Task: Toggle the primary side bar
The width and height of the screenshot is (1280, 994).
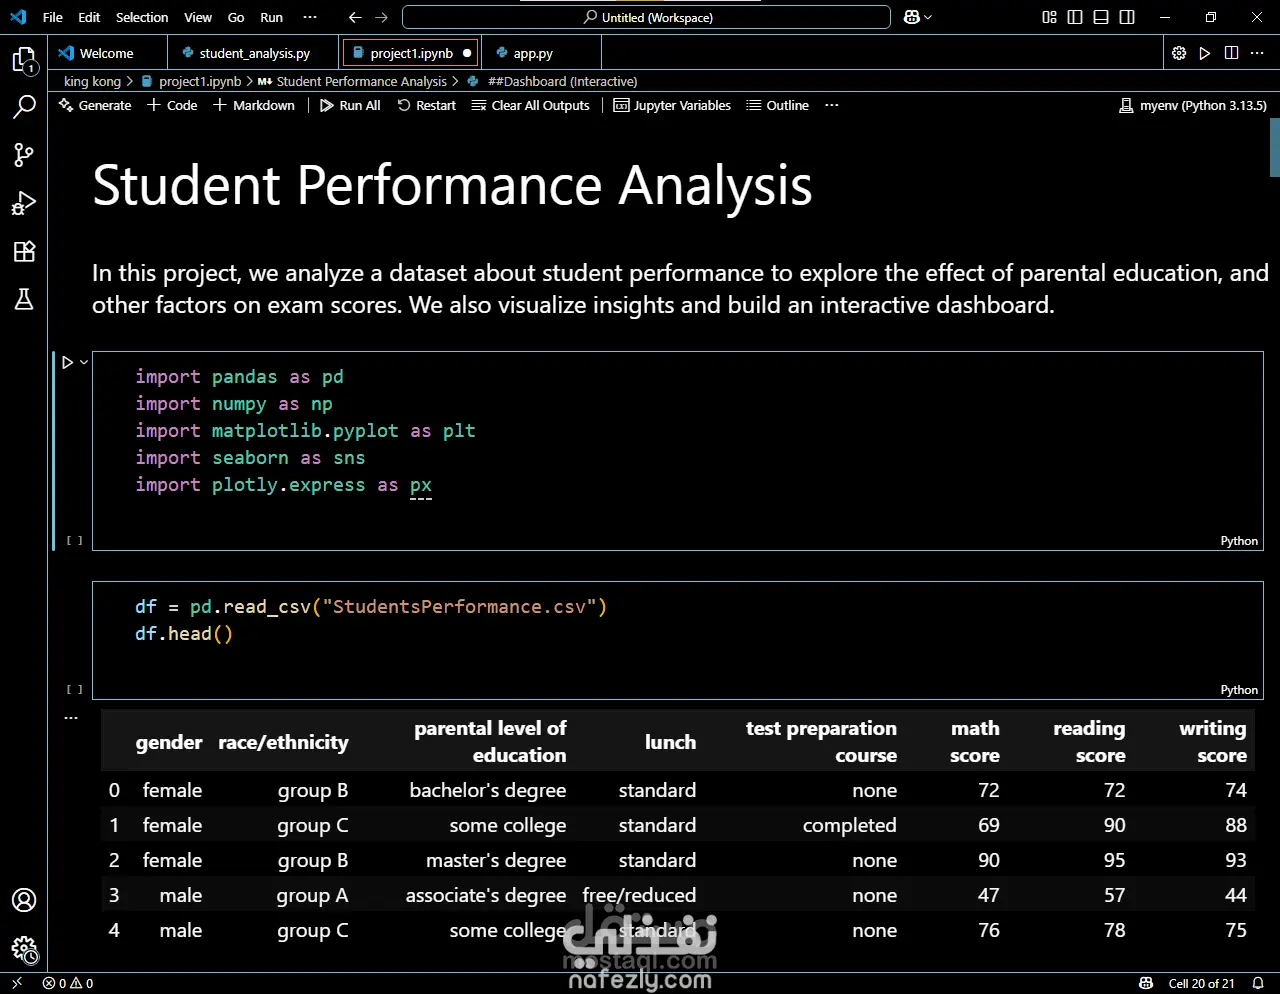Action: (1075, 17)
